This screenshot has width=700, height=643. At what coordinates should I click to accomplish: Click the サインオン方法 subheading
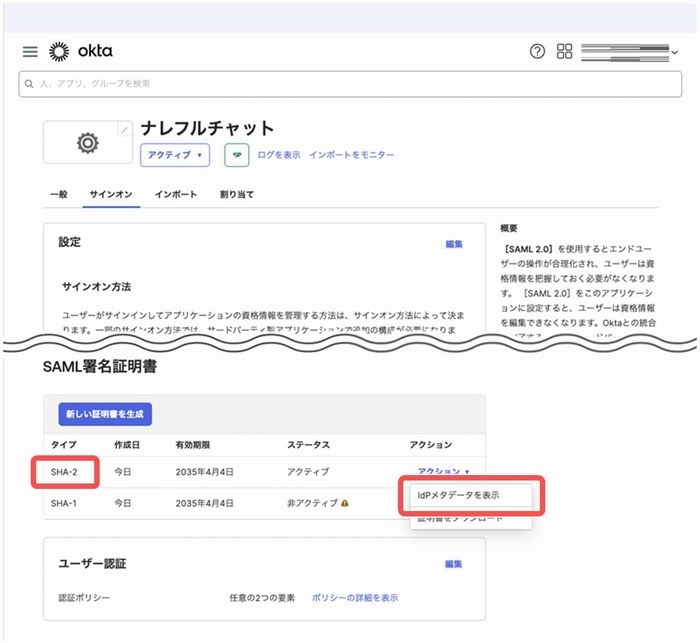pyautogui.click(x=96, y=287)
